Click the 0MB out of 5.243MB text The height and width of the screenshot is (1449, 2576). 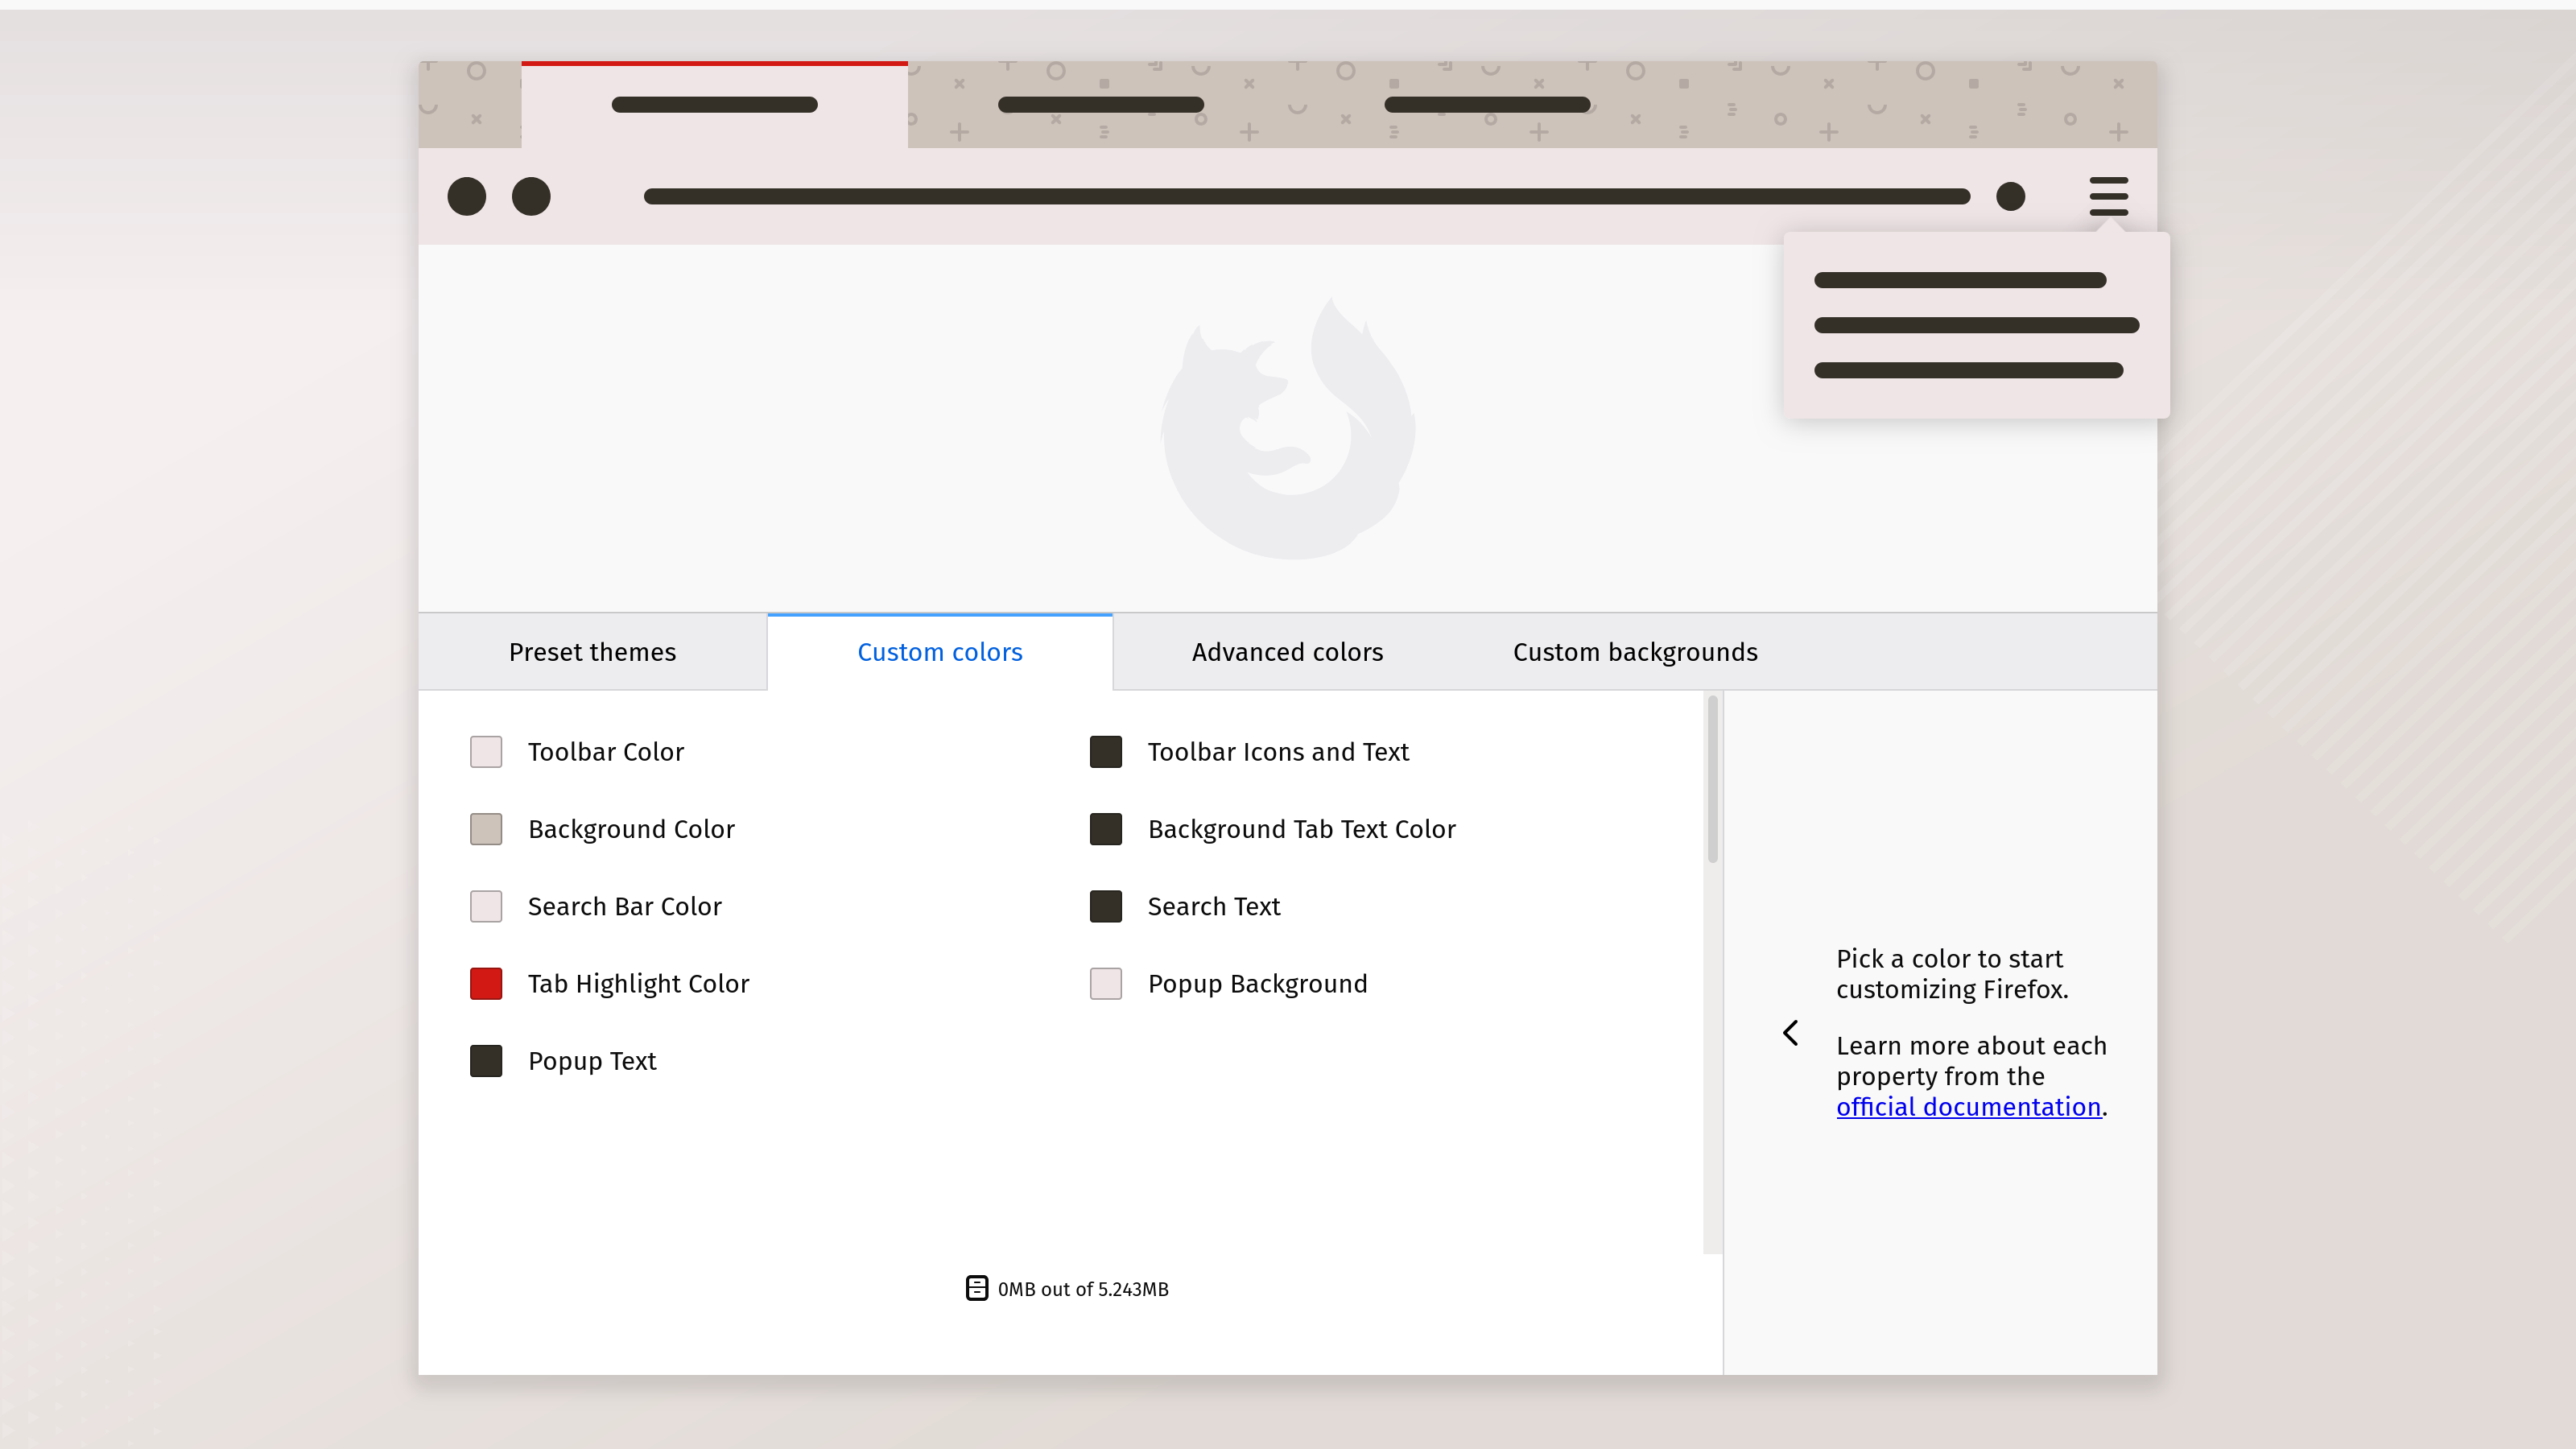coord(1083,1289)
